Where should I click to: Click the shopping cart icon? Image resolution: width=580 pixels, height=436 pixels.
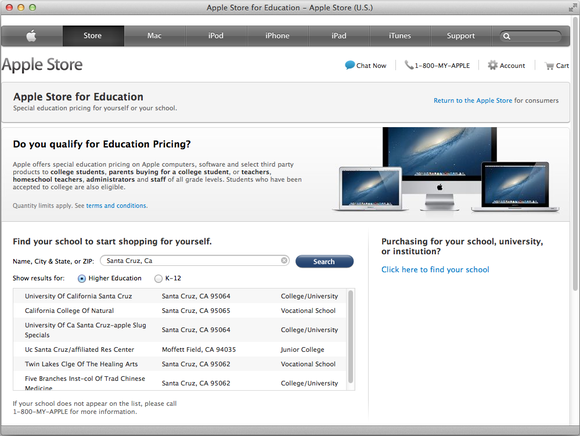[549, 66]
